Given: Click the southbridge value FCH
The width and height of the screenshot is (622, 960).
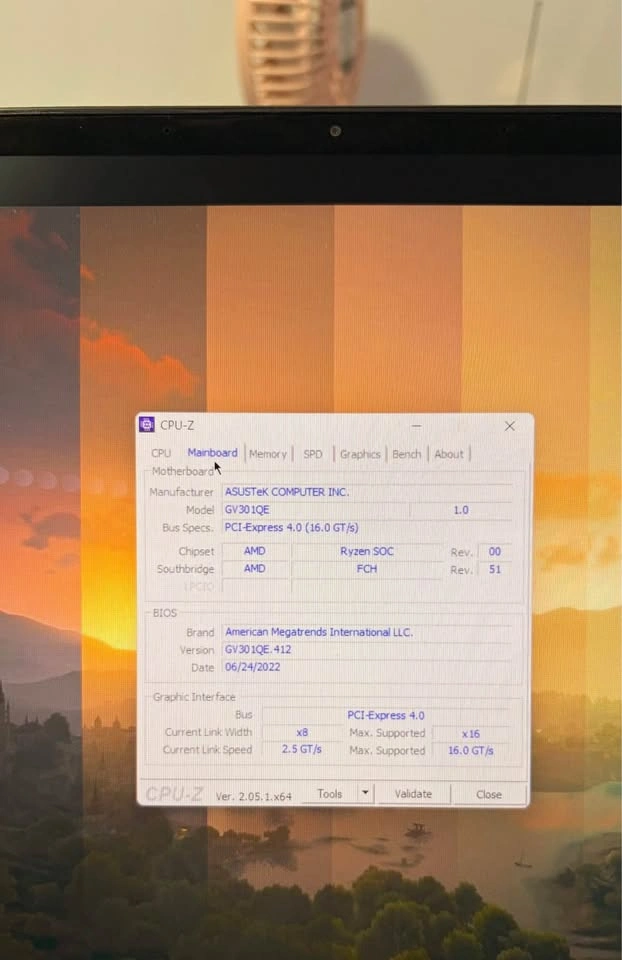Looking at the screenshot, I should (x=367, y=569).
